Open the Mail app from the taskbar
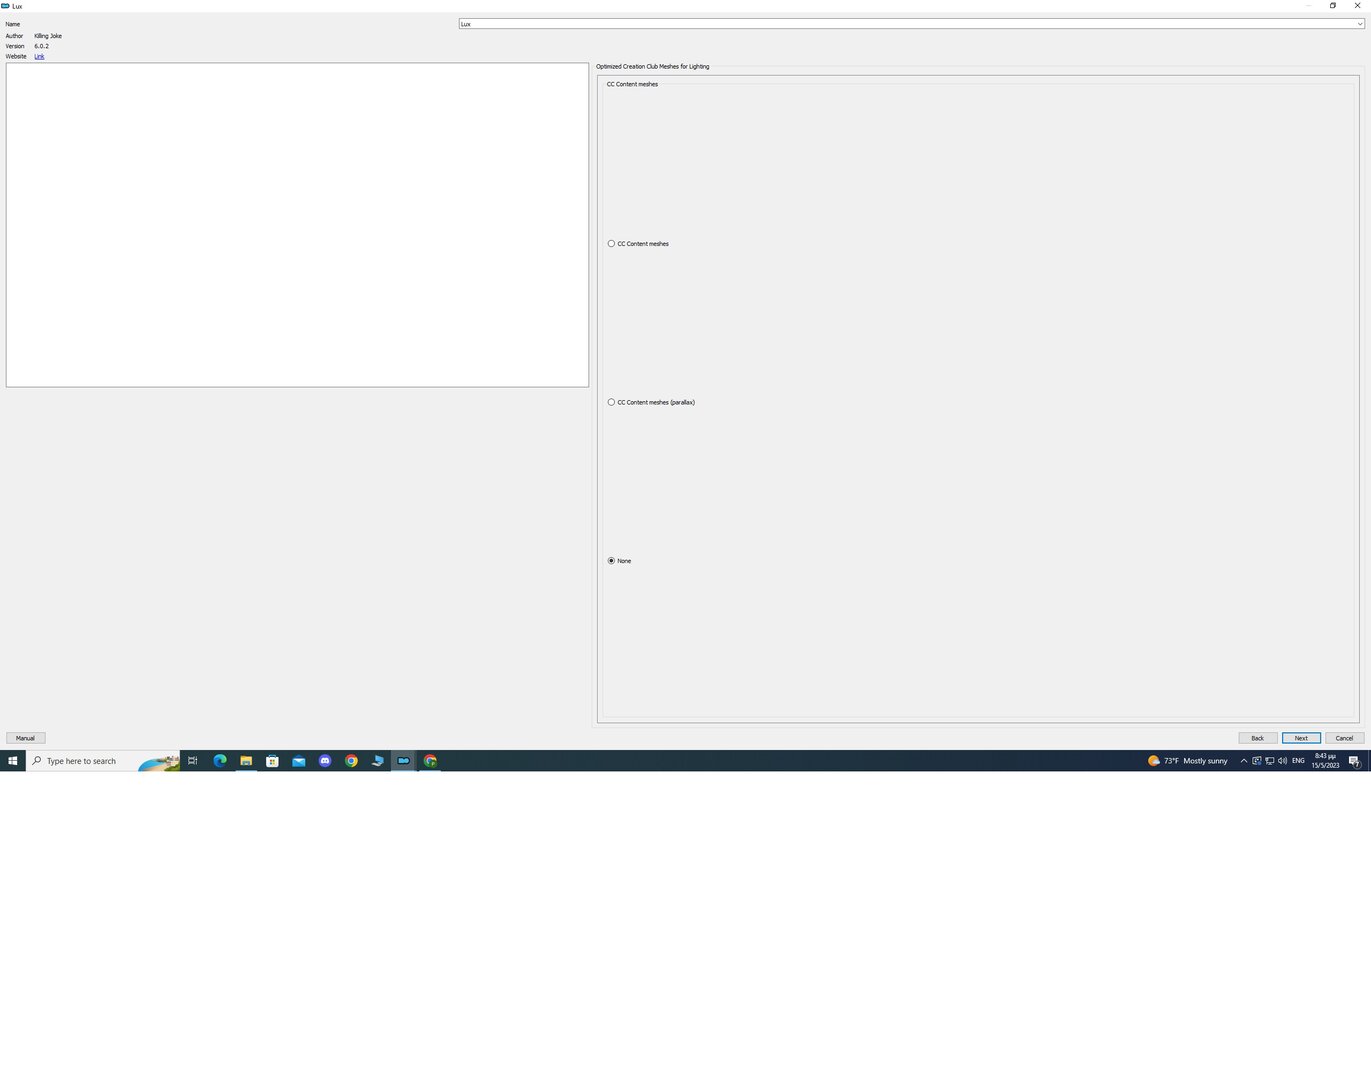Viewport: 1371px width, 1080px height. (x=298, y=761)
